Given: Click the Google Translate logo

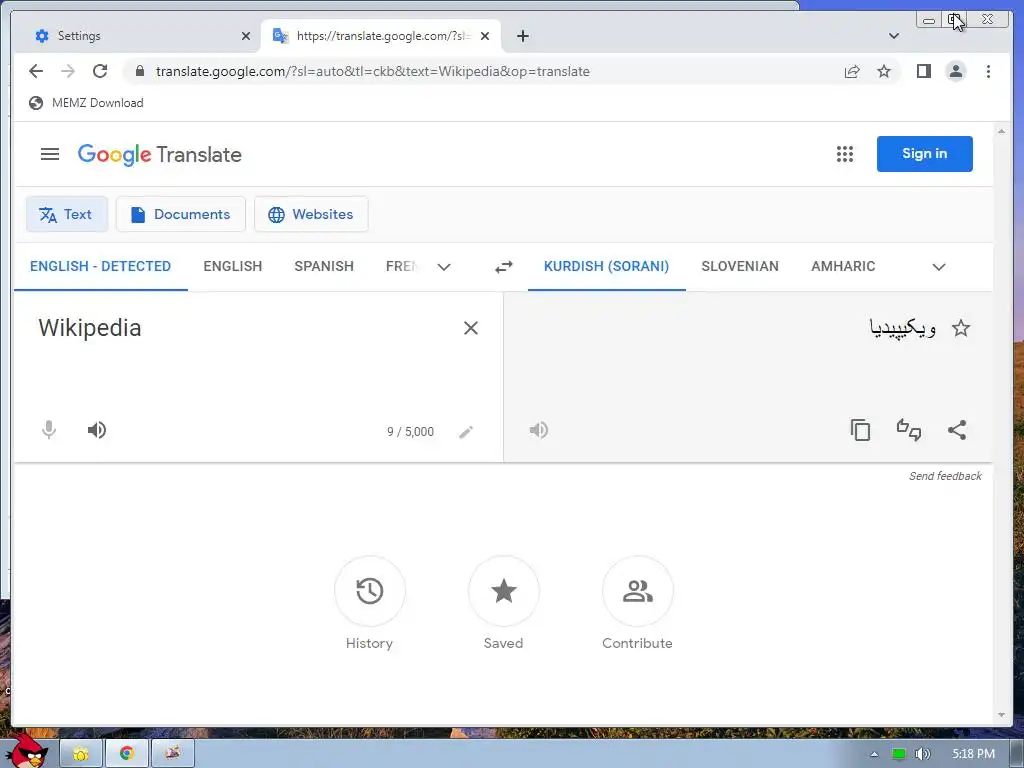Looking at the screenshot, I should (x=159, y=155).
